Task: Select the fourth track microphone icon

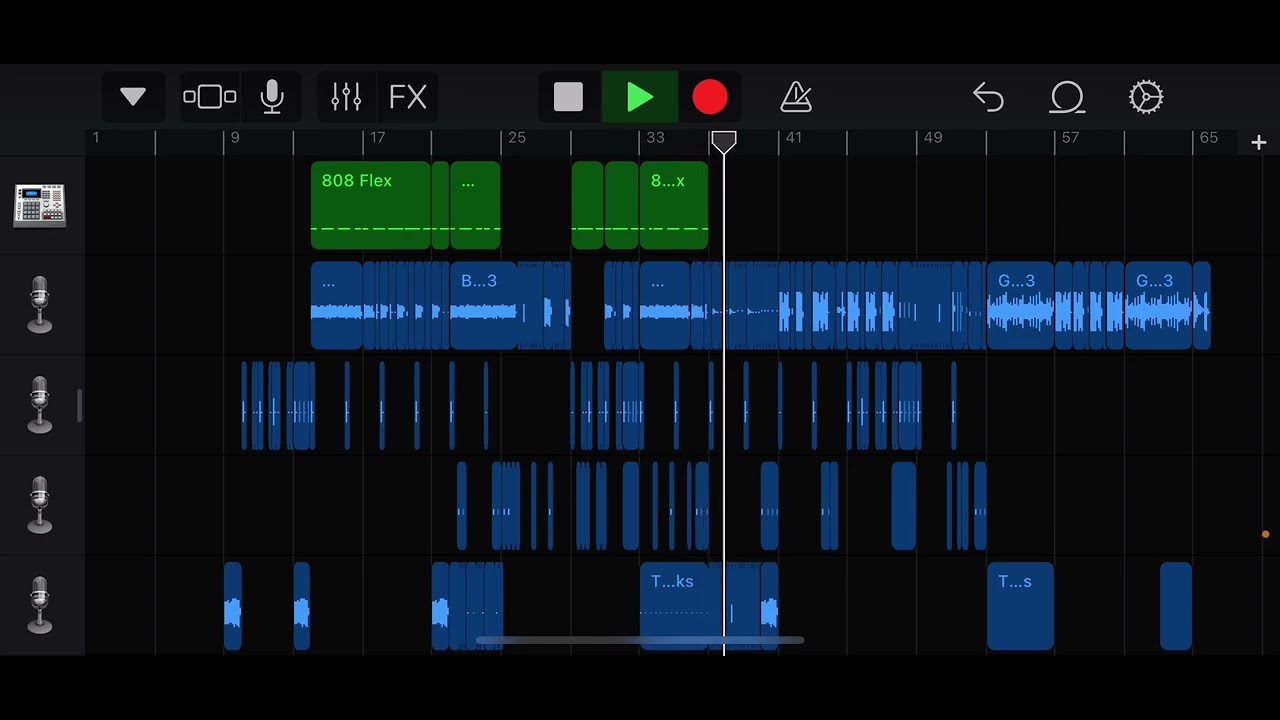Action: point(40,505)
